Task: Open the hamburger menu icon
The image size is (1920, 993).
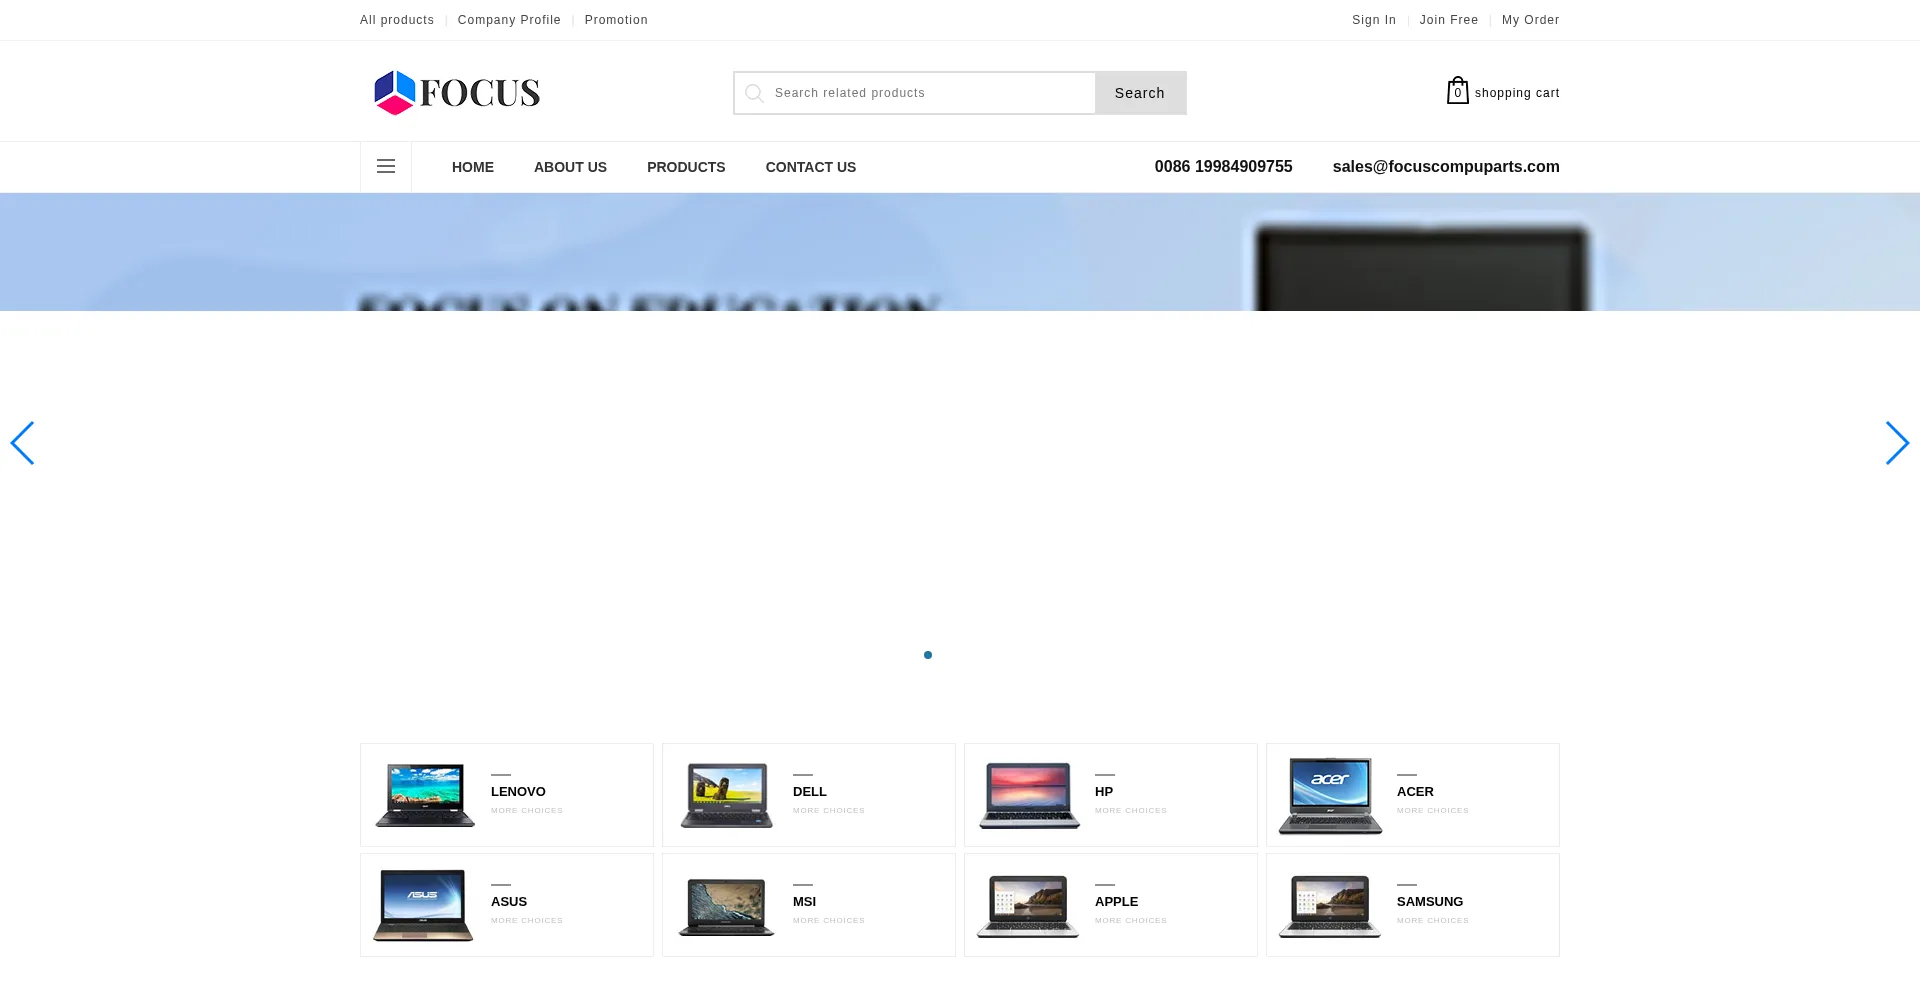Action: pyautogui.click(x=386, y=167)
